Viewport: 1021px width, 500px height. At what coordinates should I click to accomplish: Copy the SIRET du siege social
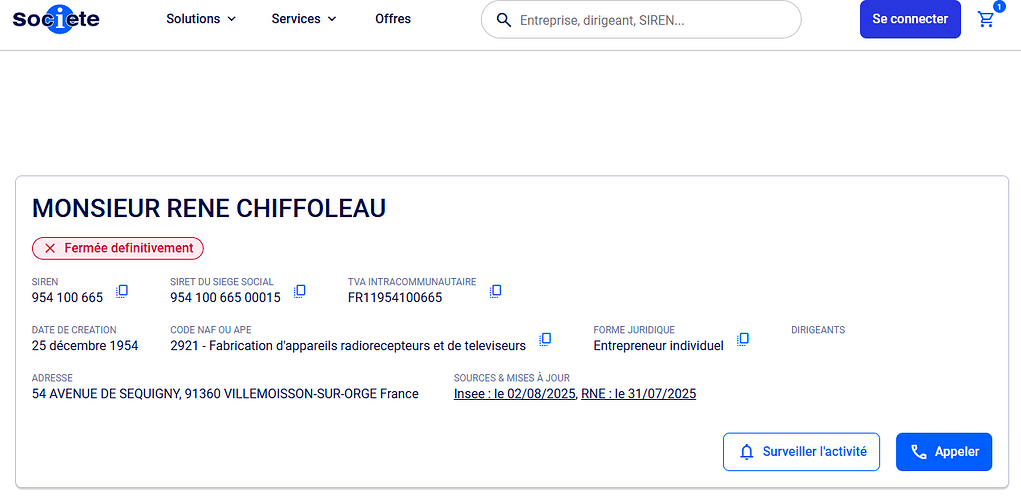point(300,291)
